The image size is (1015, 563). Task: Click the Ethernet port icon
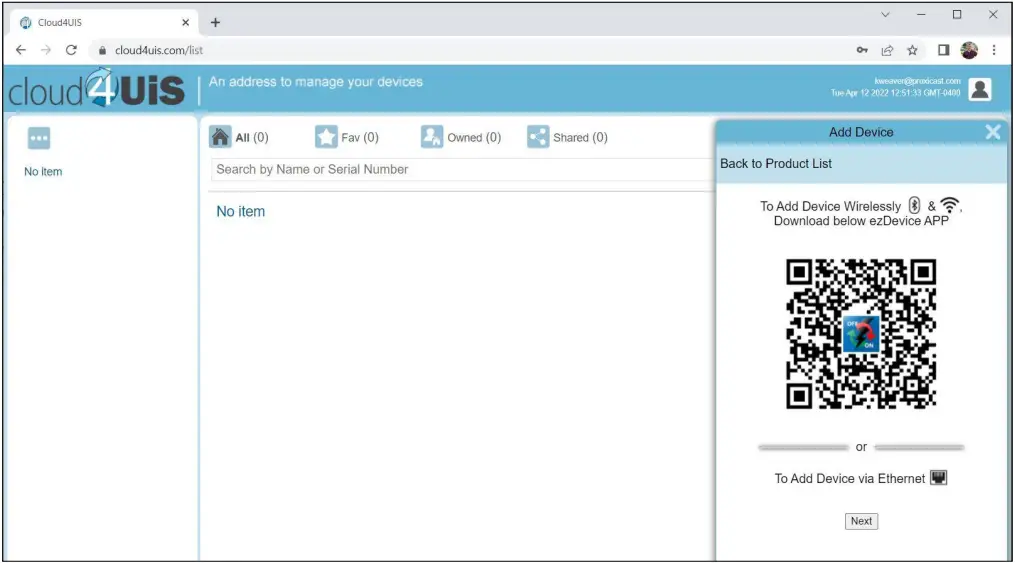coord(939,478)
